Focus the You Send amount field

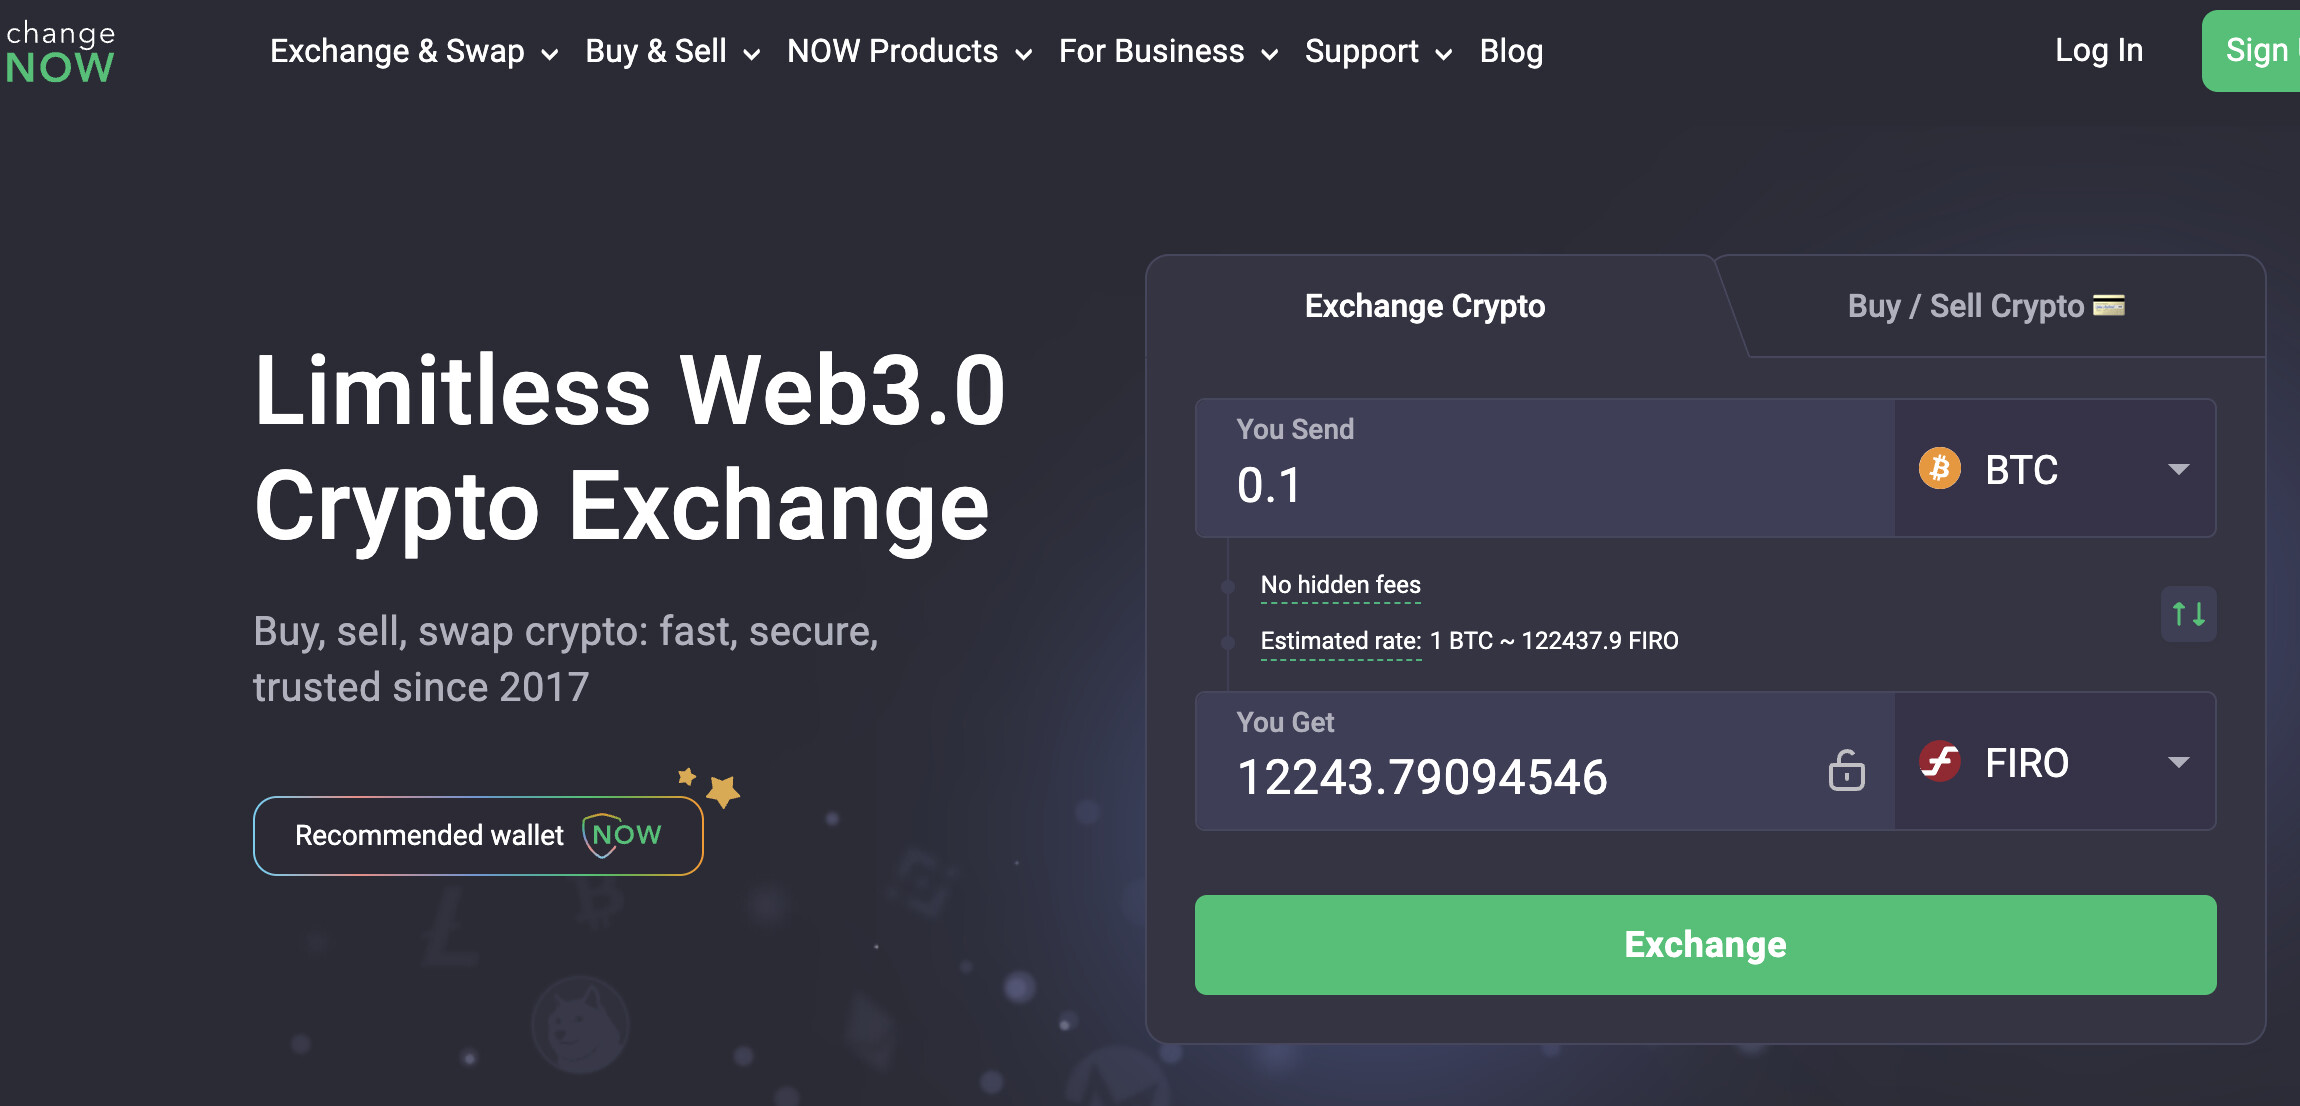point(1545,468)
